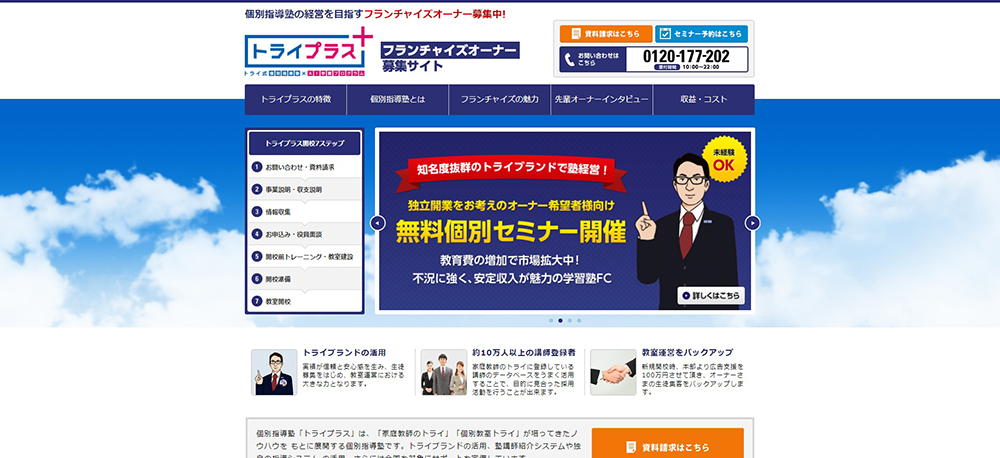The width and height of the screenshot is (1000, 458).
Task: Click the handshake thumbnail for 教室運営をバックアップ
Action: (612, 373)
